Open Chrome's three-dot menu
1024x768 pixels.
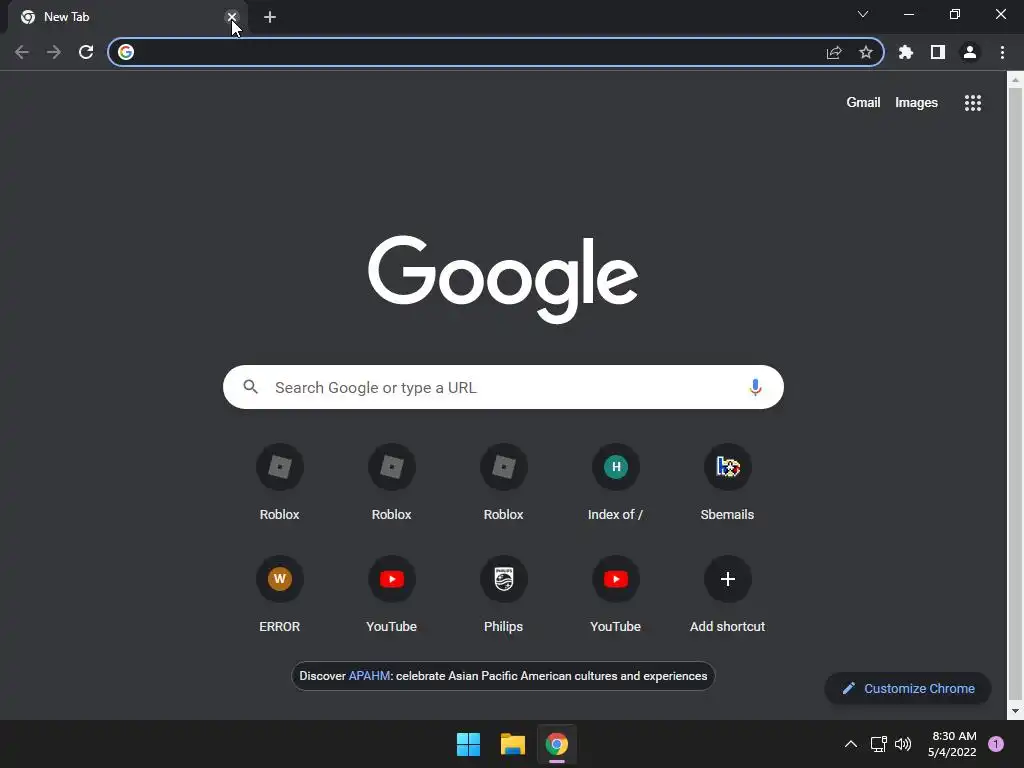(x=1002, y=52)
